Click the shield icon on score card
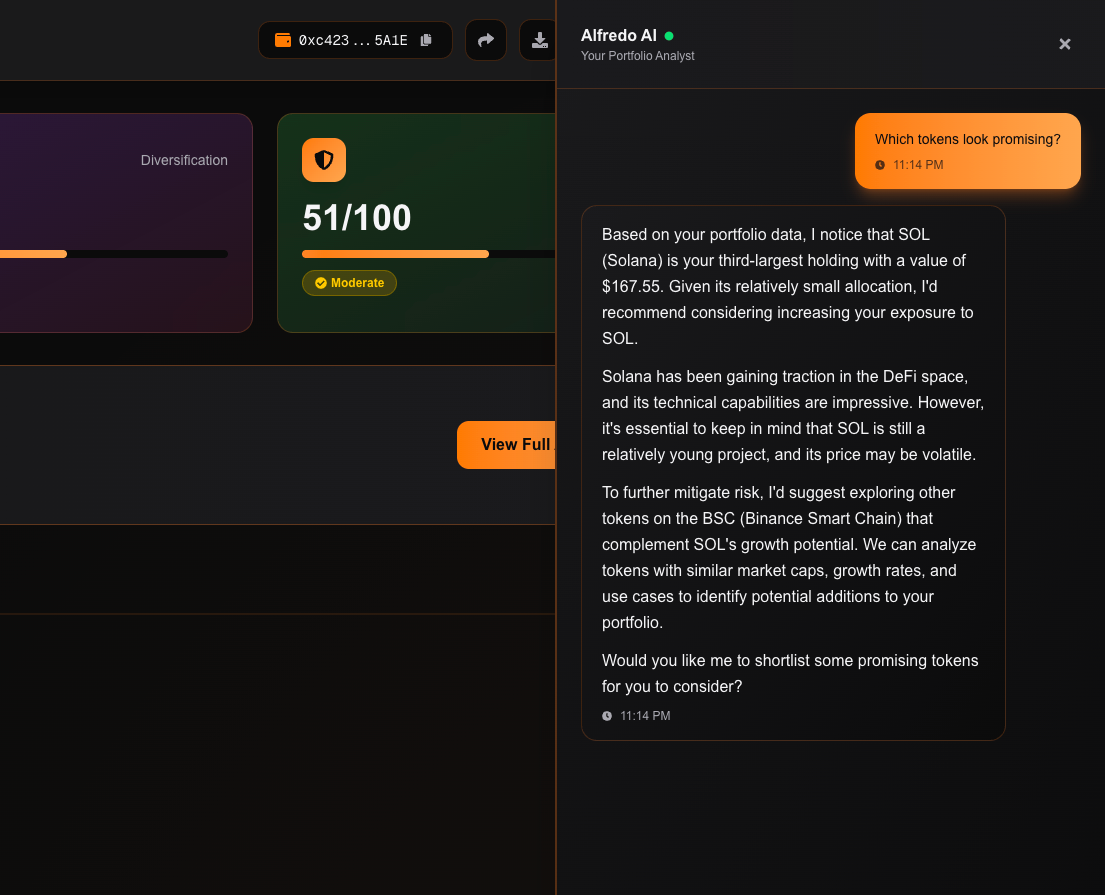This screenshot has width=1105, height=895. point(324,160)
